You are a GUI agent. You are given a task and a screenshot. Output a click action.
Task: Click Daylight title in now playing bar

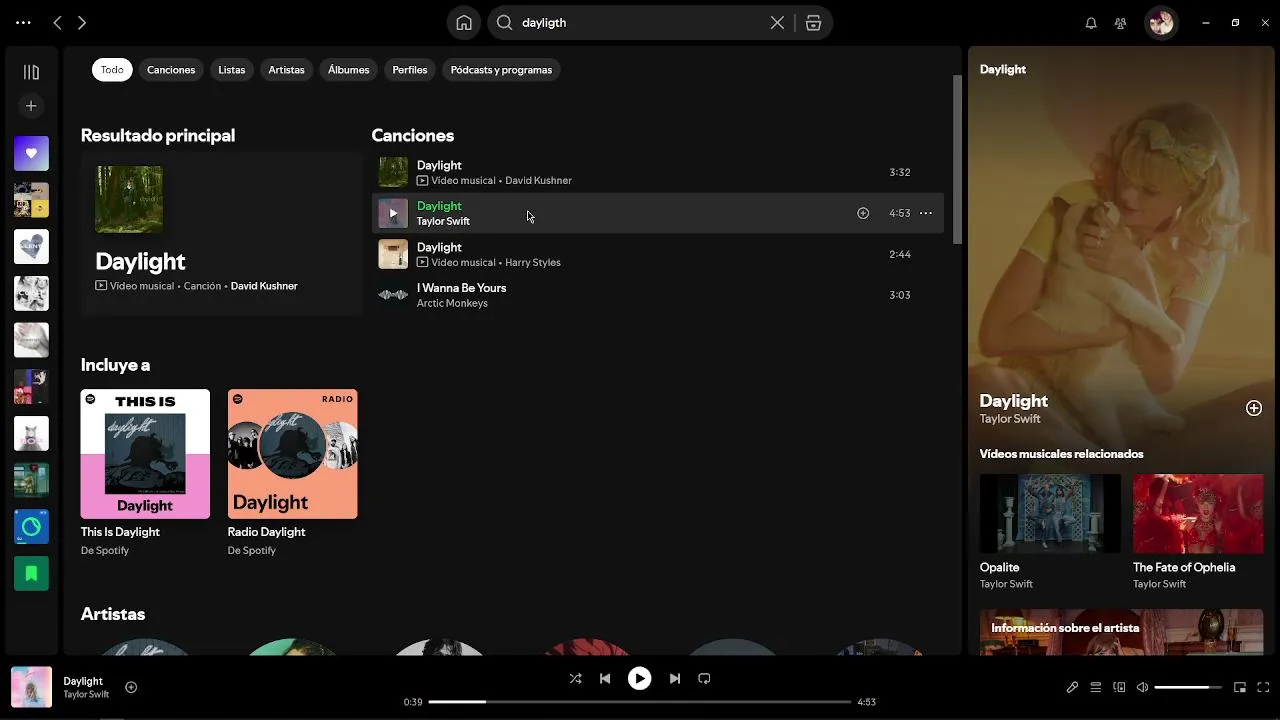pos(83,681)
